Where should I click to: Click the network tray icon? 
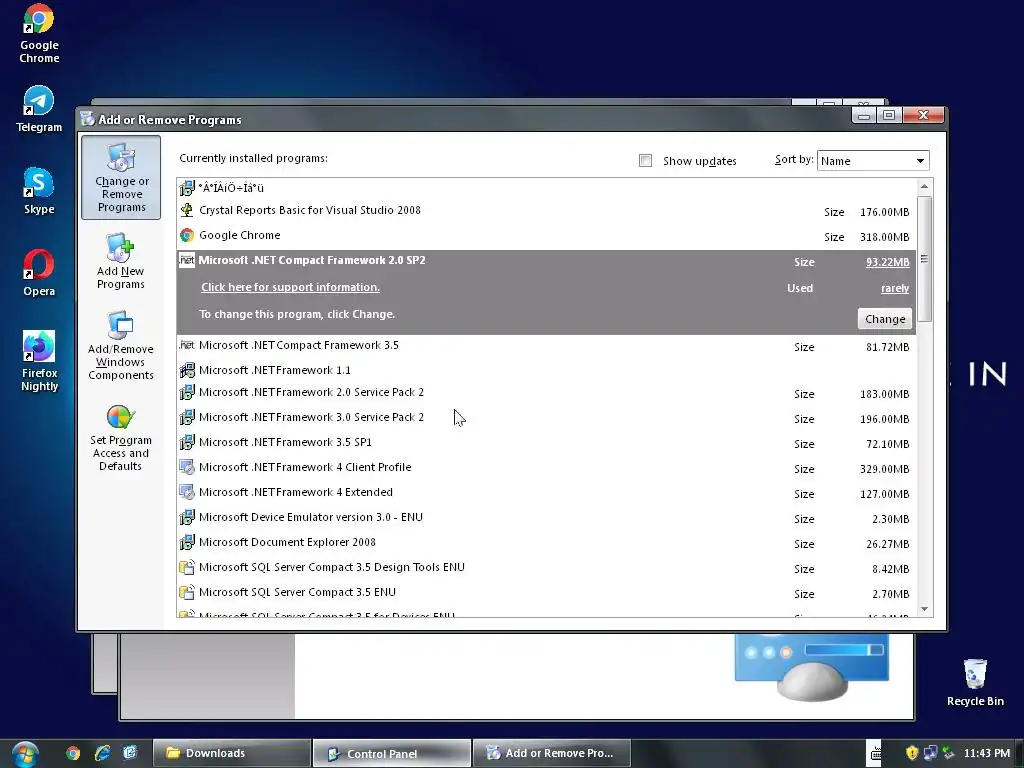point(930,753)
